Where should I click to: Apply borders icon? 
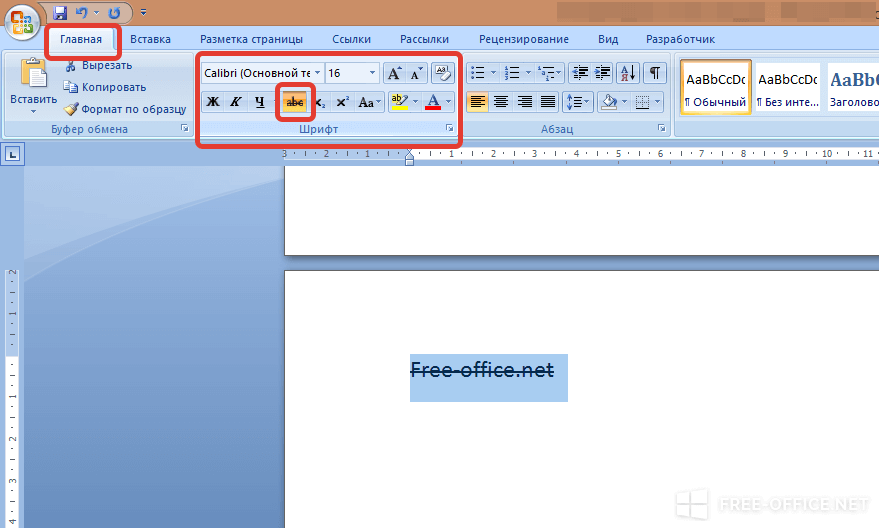(x=642, y=102)
